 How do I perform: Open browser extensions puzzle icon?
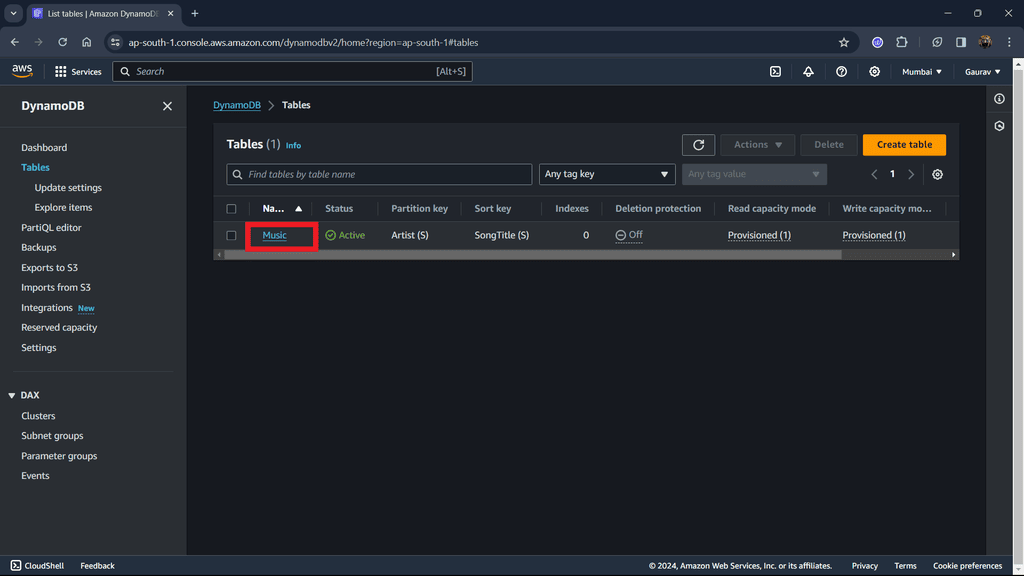[x=902, y=42]
